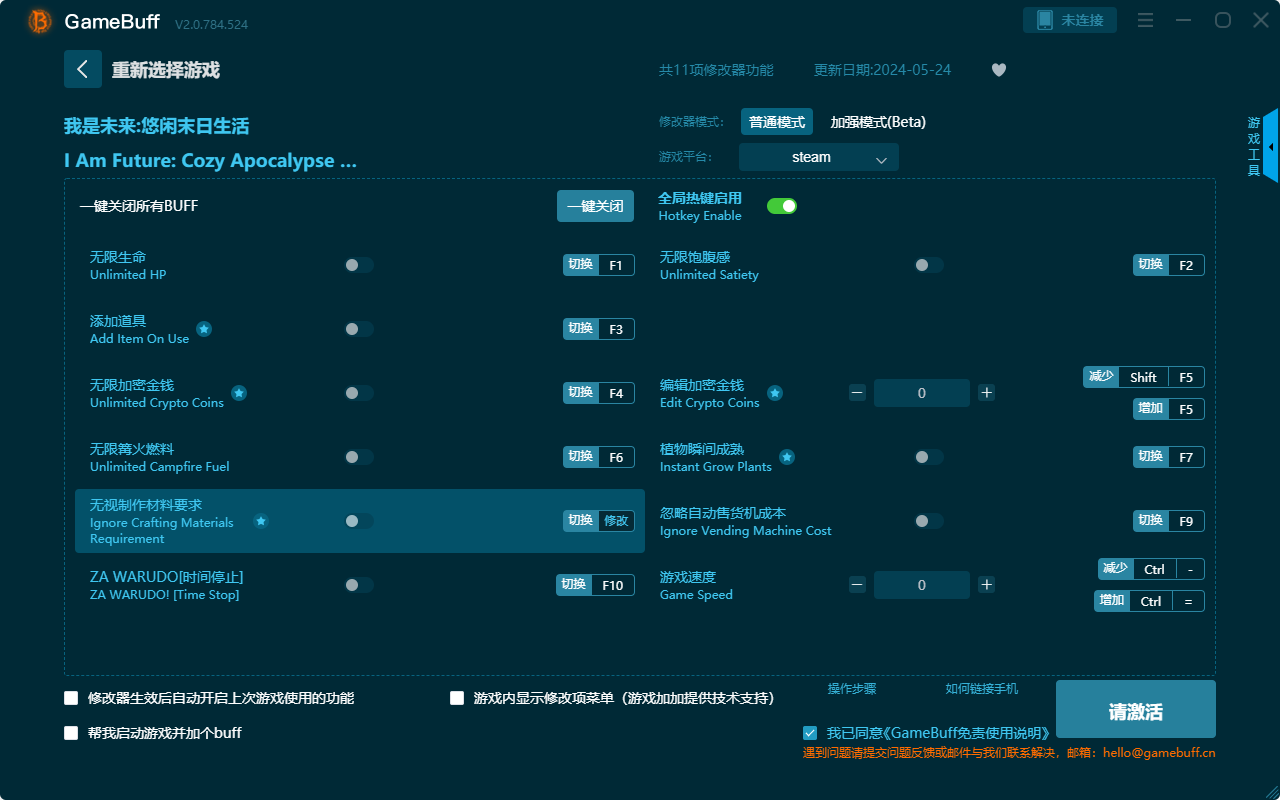
Task: Open the steam platform dropdown
Action: point(819,157)
